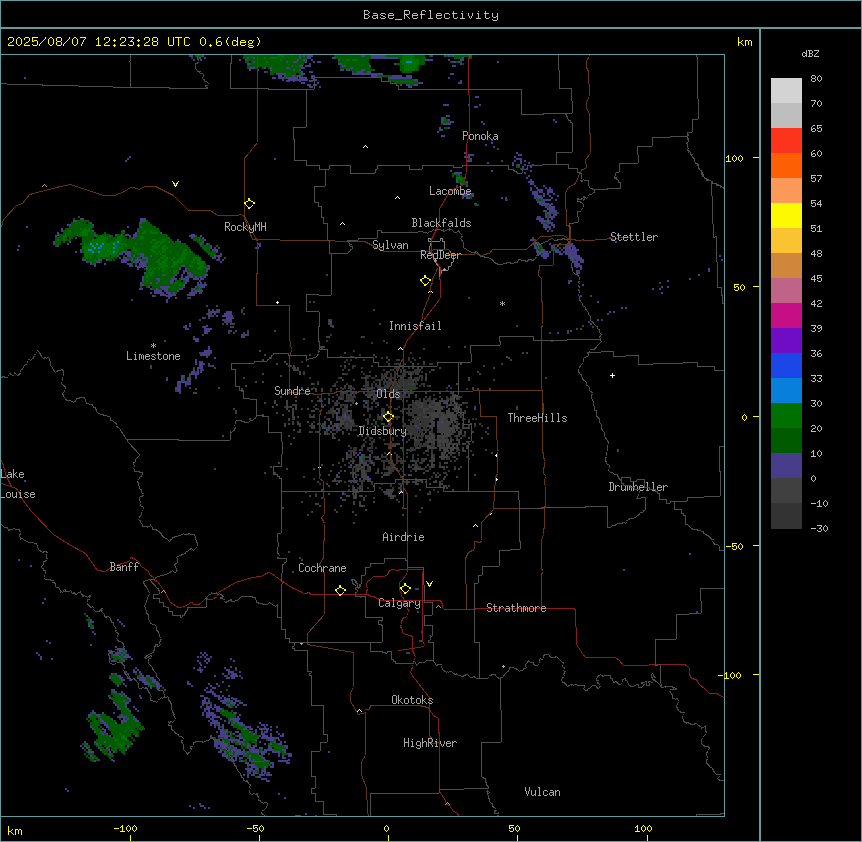This screenshot has width=862, height=842.
Task: Click the Vulcan label
Action: click(x=543, y=792)
